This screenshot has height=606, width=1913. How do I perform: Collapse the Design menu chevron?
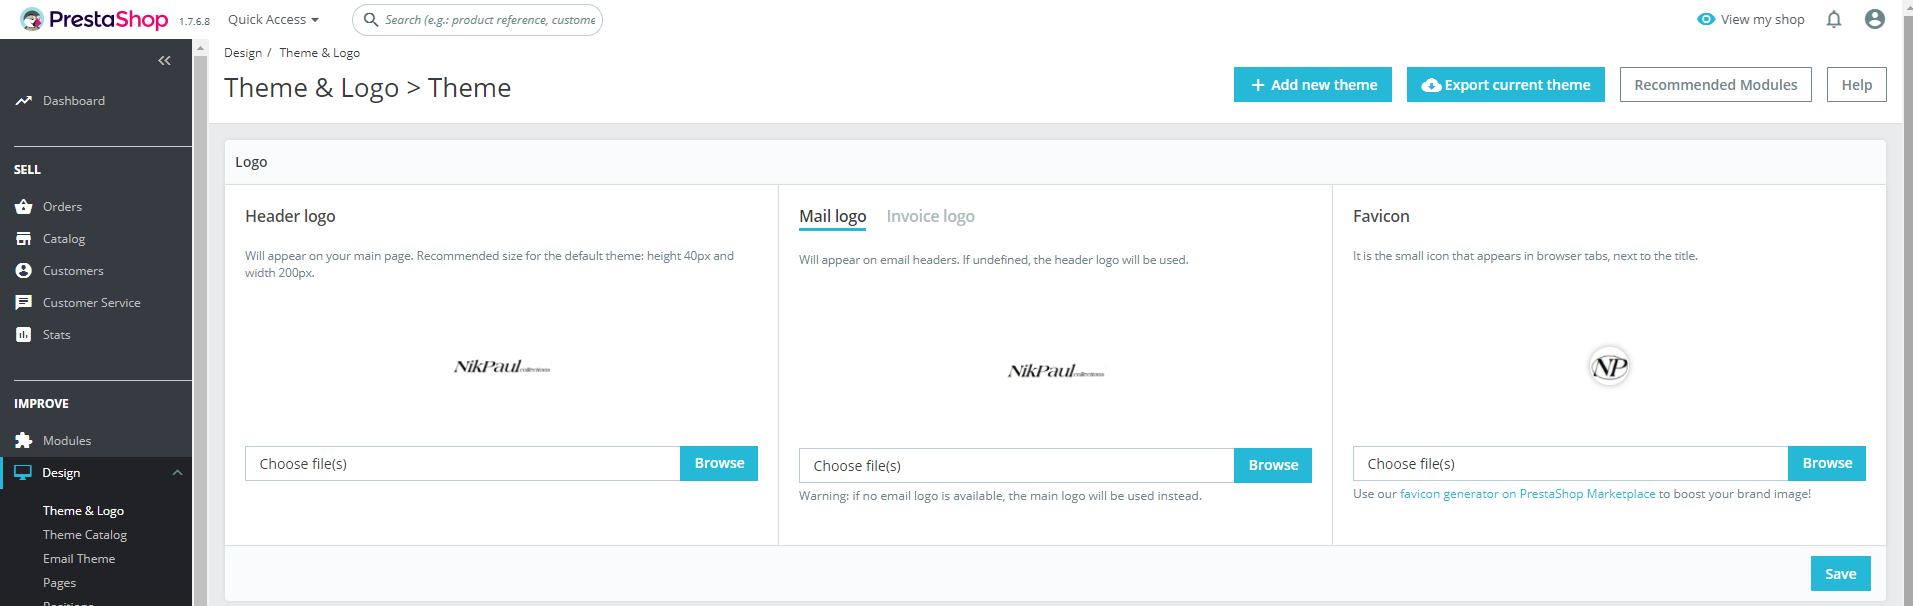point(177,473)
